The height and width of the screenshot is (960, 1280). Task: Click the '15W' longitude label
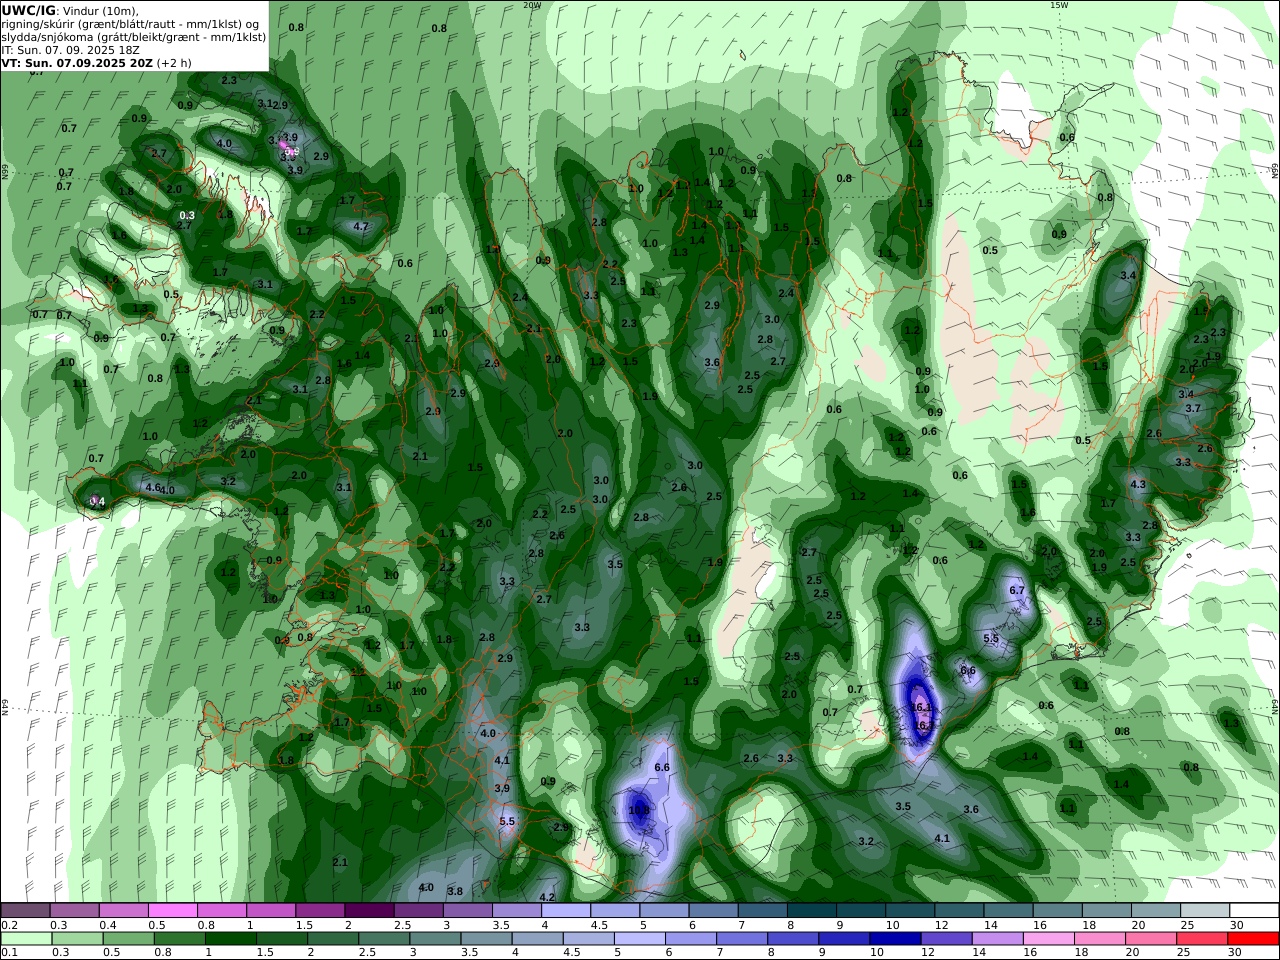1059,5
